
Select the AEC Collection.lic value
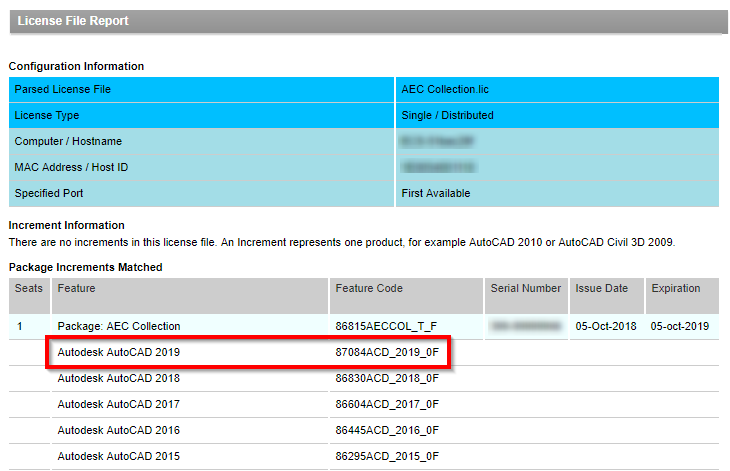[x=445, y=89]
